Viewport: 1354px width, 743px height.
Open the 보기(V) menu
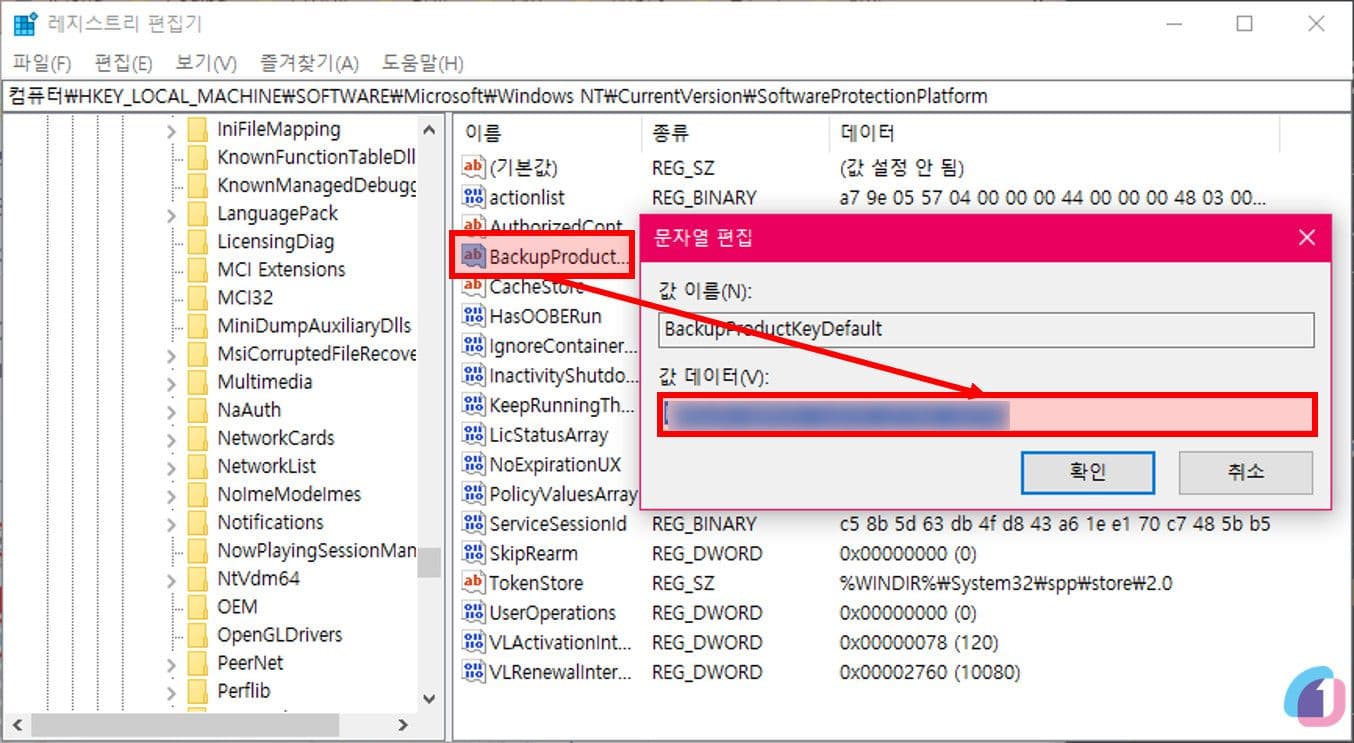pos(205,63)
